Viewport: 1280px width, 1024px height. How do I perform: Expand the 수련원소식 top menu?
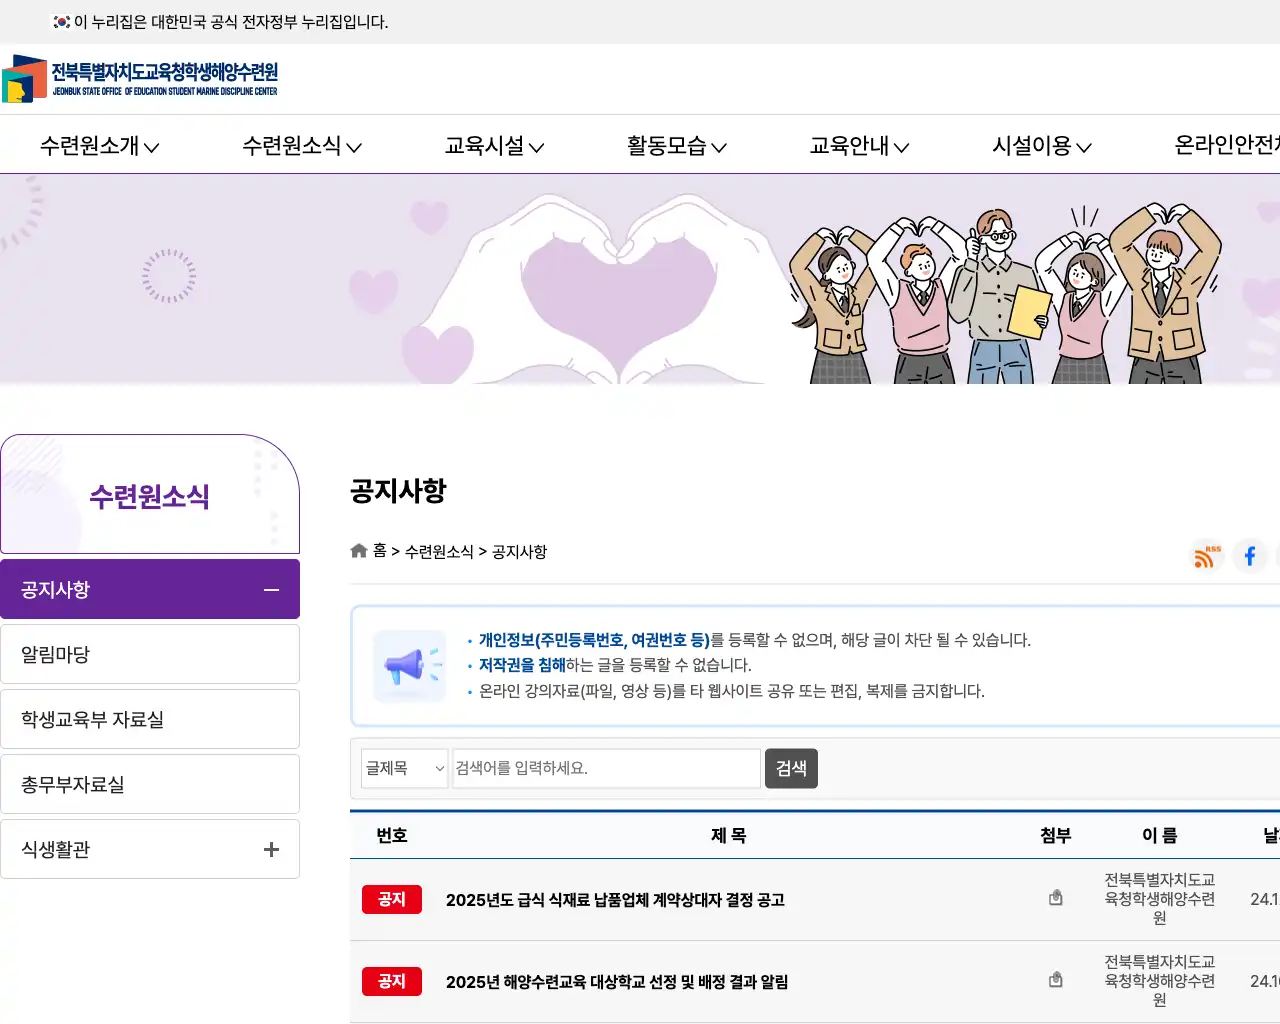[x=302, y=146]
